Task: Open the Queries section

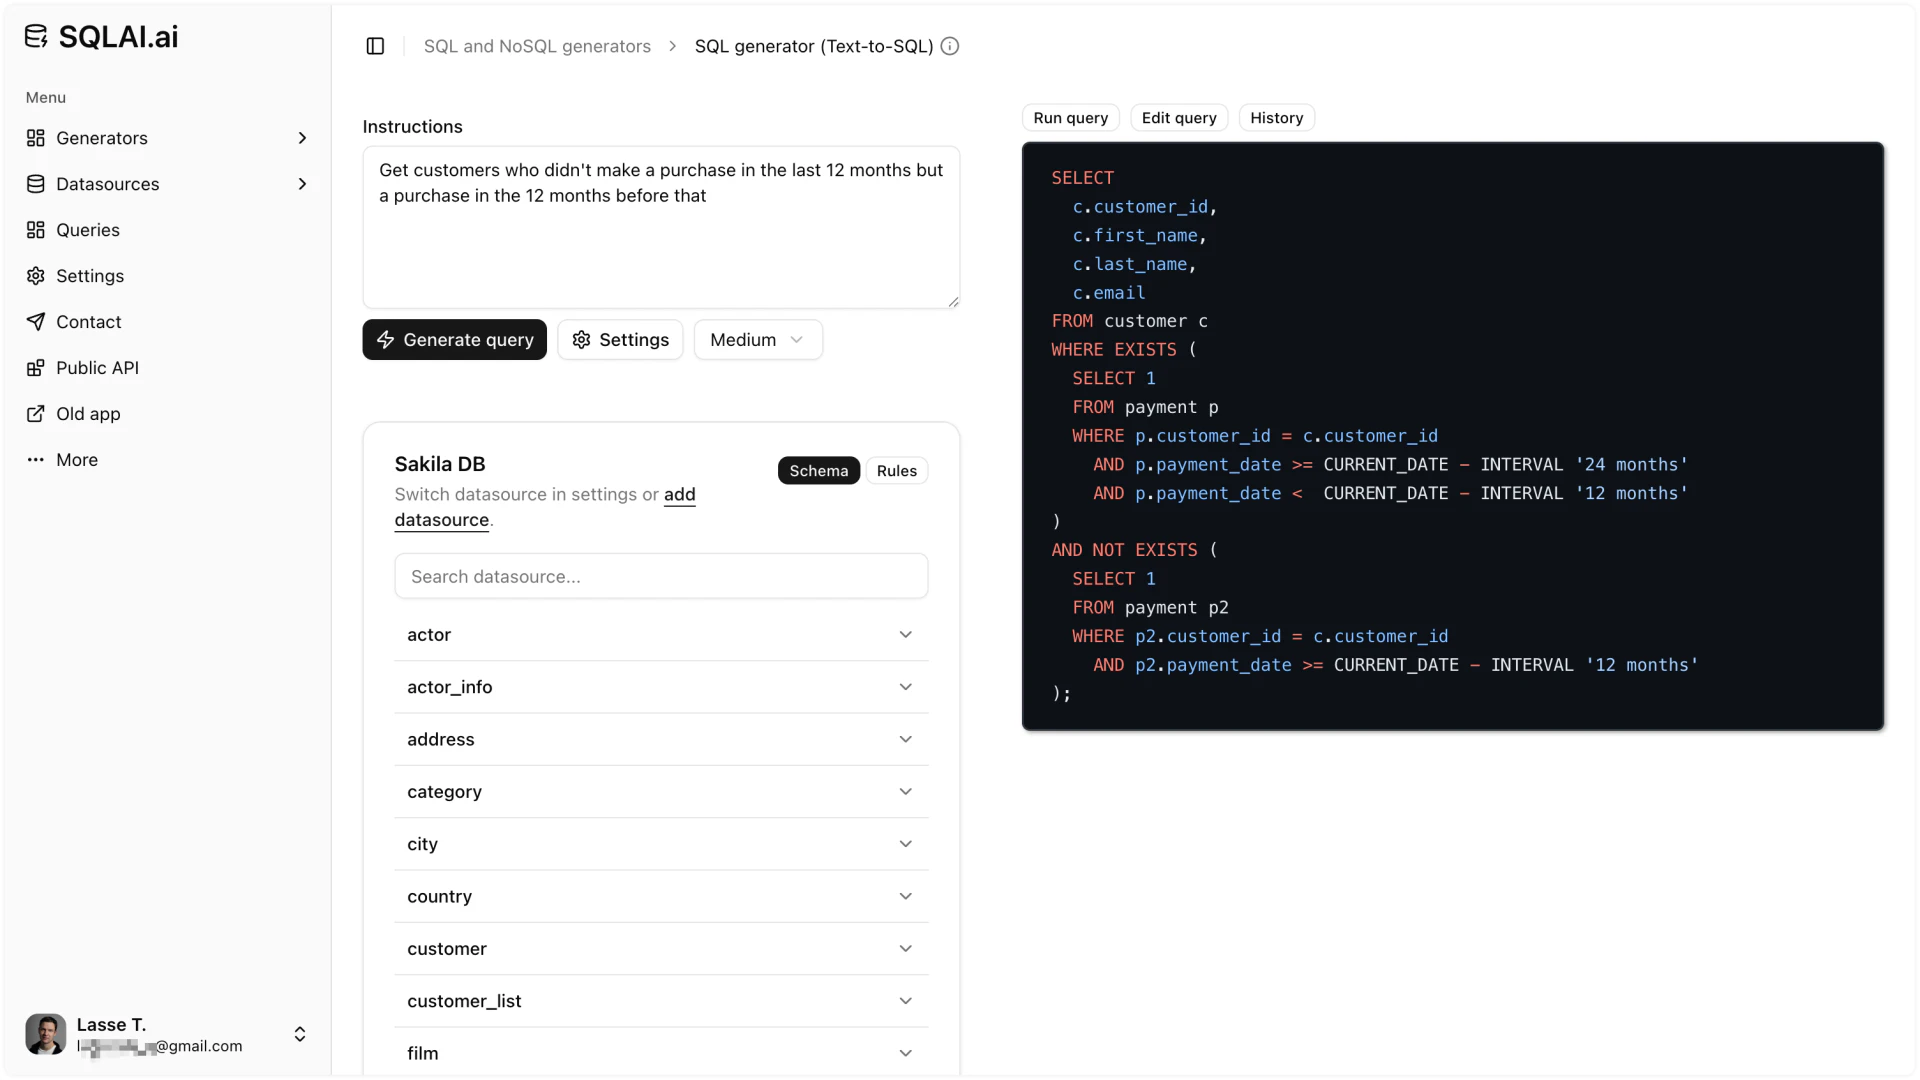Action: tap(88, 230)
